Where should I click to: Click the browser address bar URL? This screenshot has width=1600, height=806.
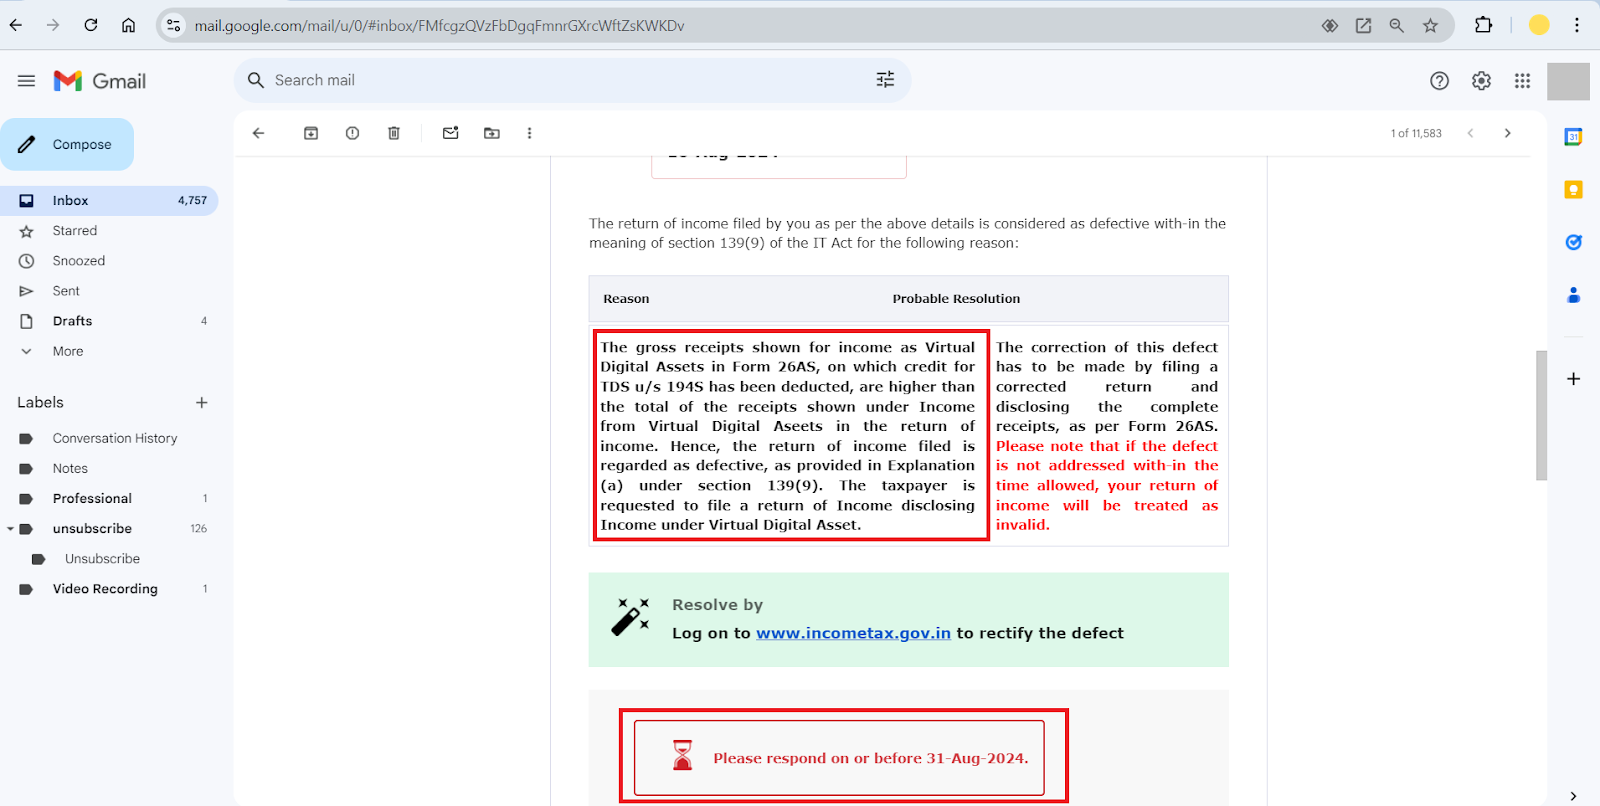click(439, 26)
